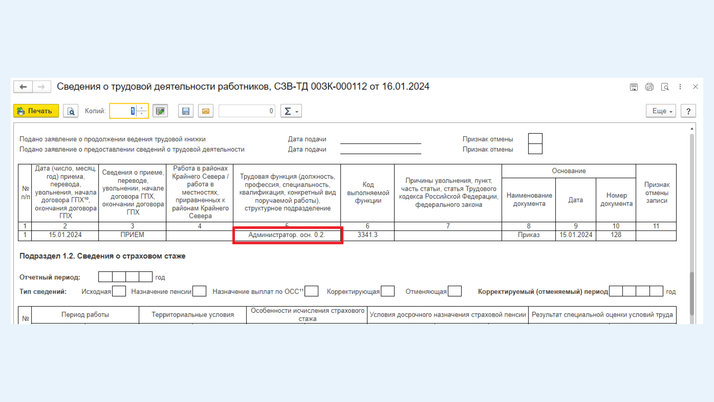The width and height of the screenshot is (714, 402).
Task: Click the send by email icon
Action: click(206, 111)
